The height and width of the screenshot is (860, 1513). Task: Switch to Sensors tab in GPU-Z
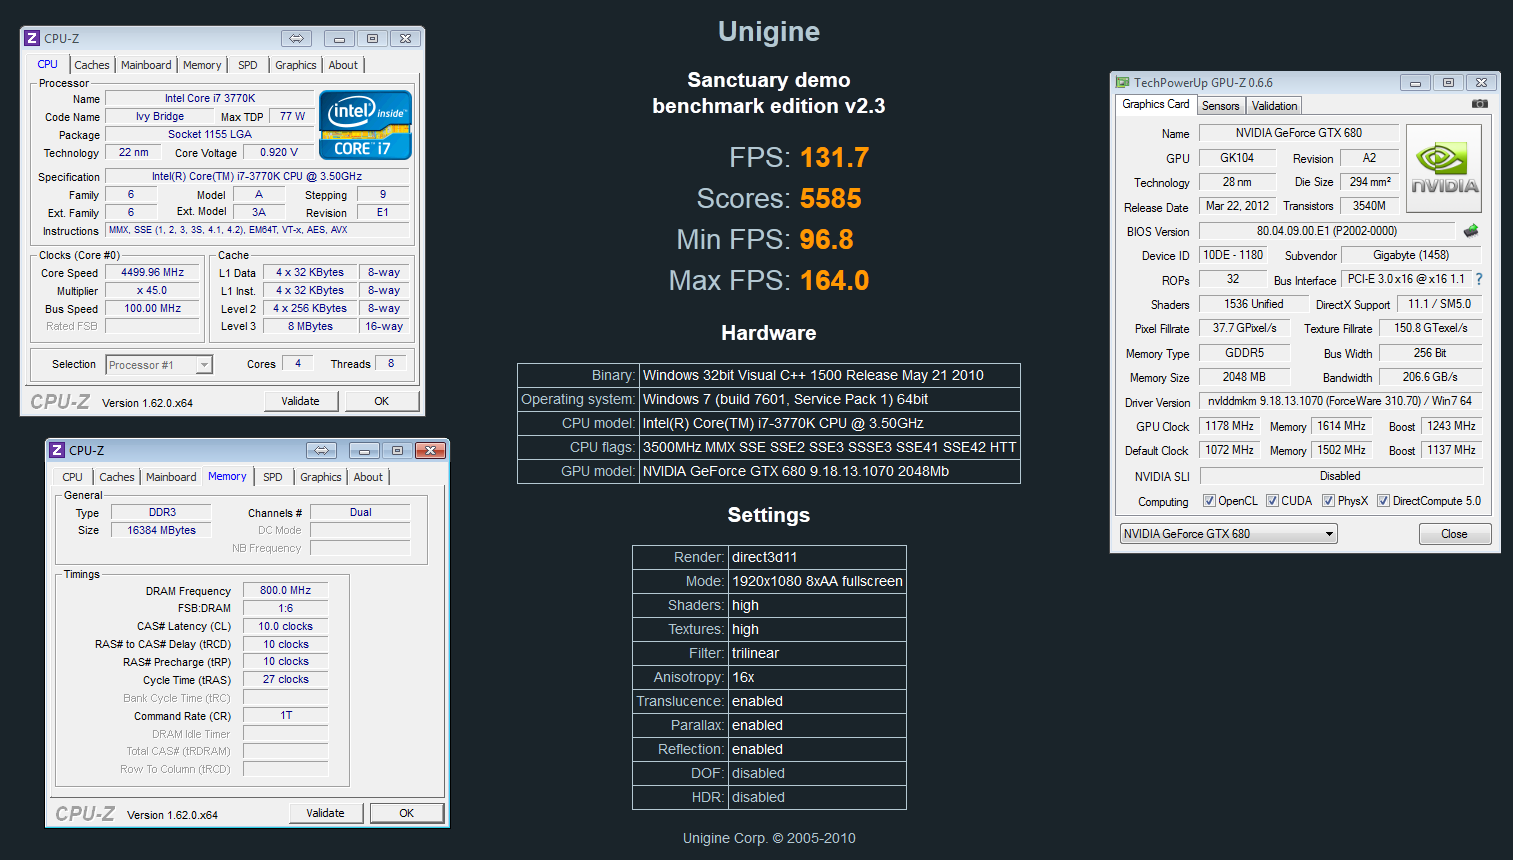[1220, 106]
